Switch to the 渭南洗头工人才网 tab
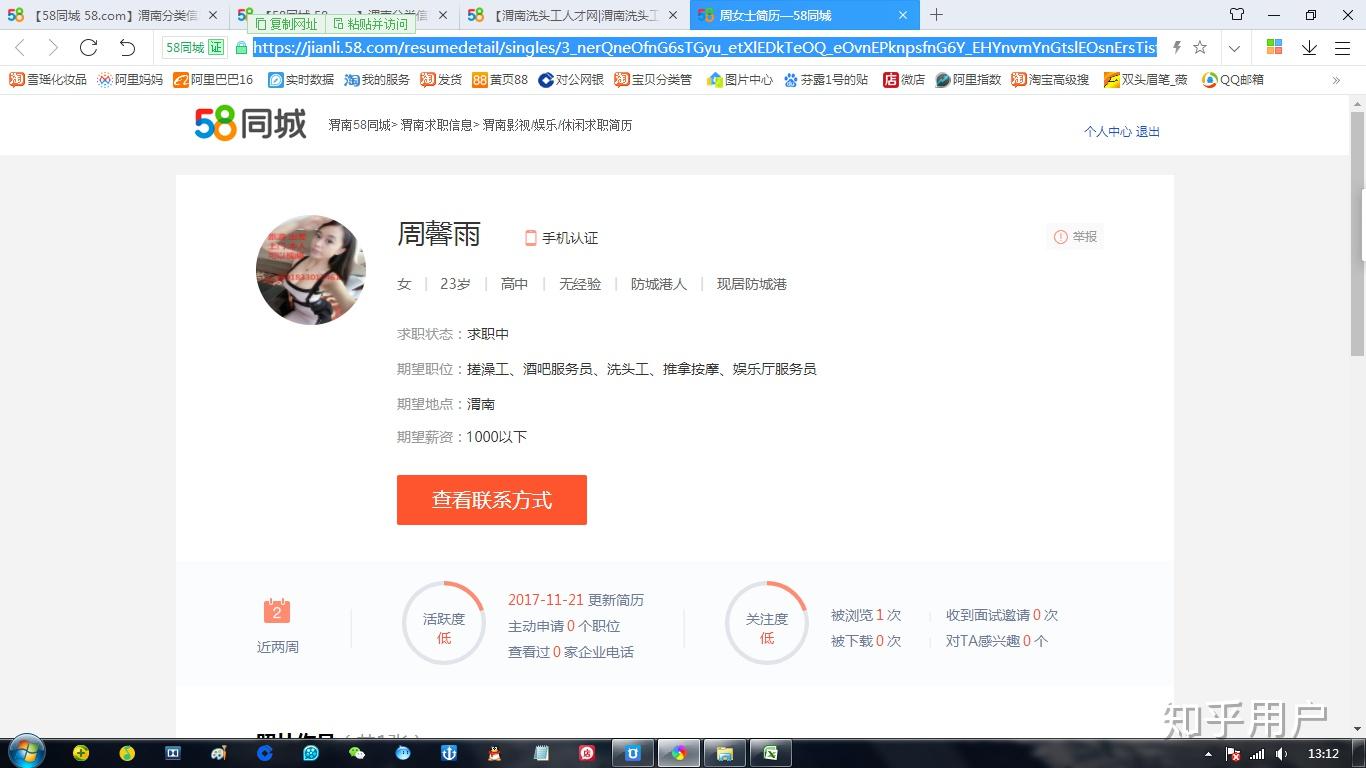 (x=575, y=15)
